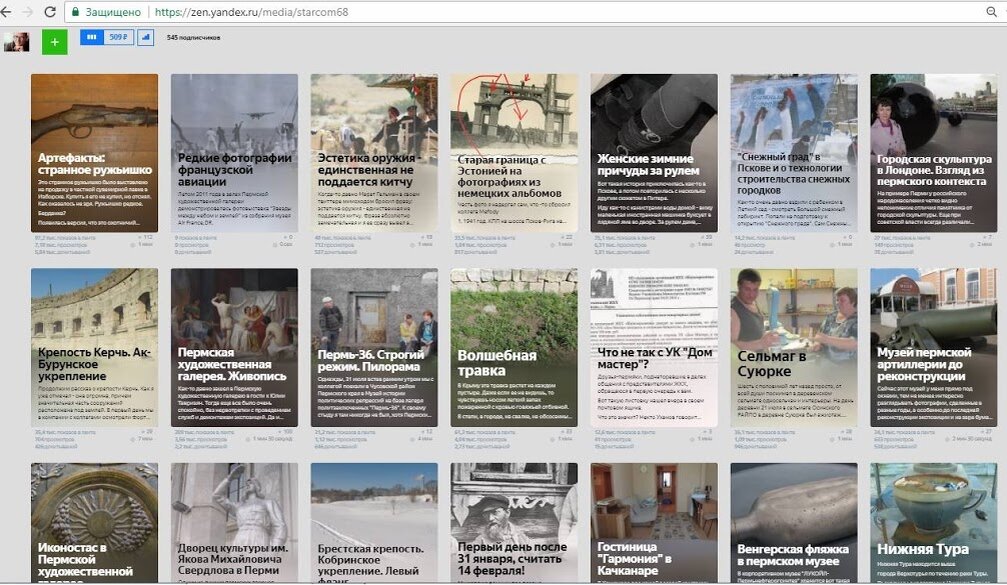Open card Эстетика оружия единственная не поддается китчу

374,153
